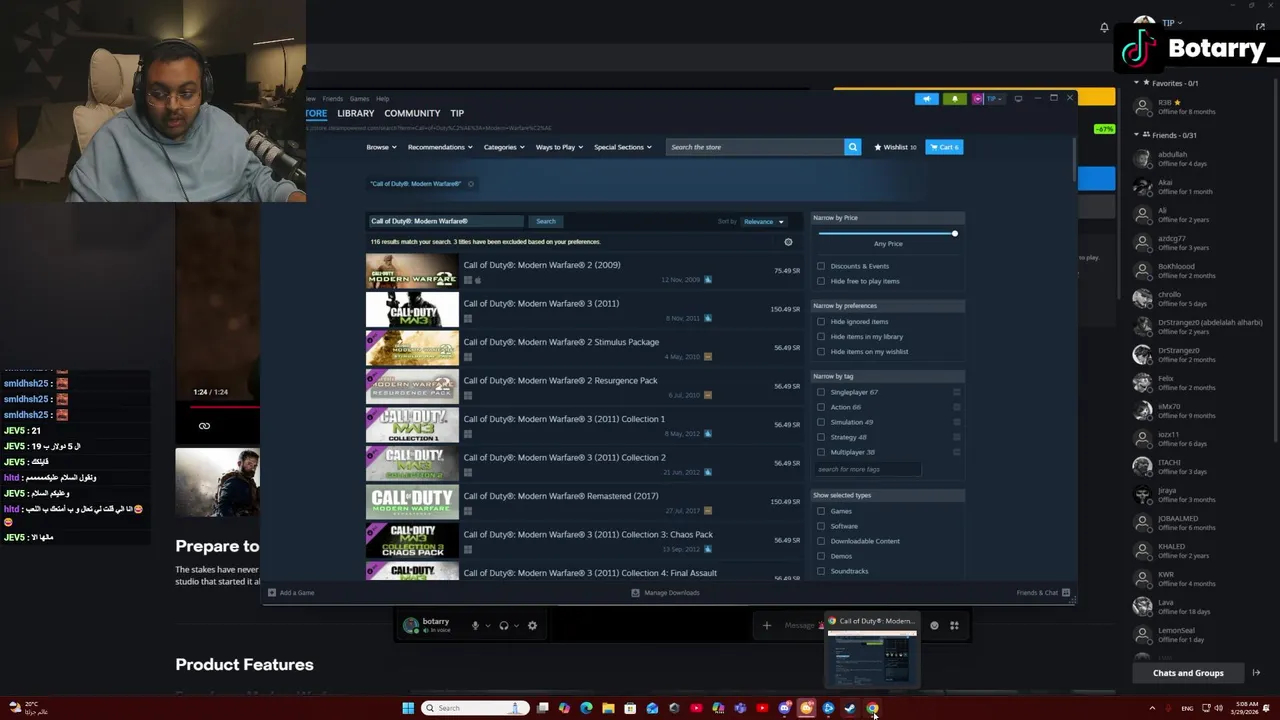Click the video progress bar at 1:24

224,407
